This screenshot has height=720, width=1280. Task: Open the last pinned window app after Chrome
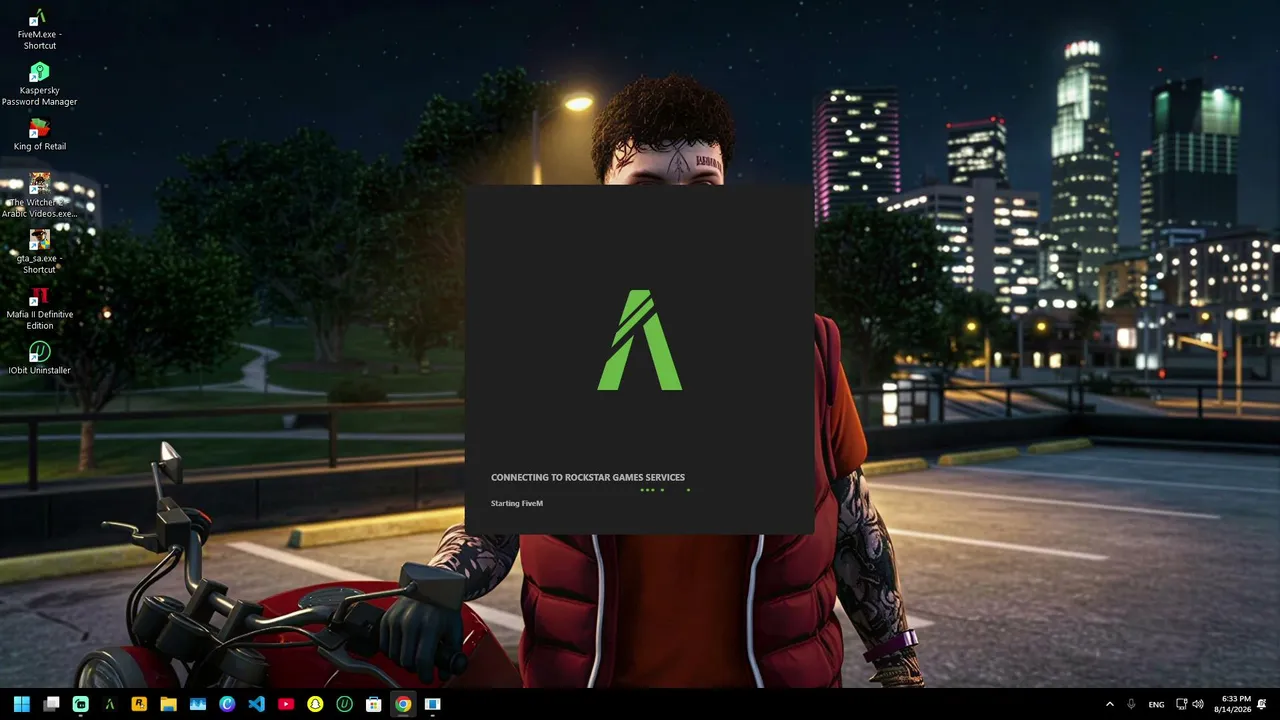[432, 704]
